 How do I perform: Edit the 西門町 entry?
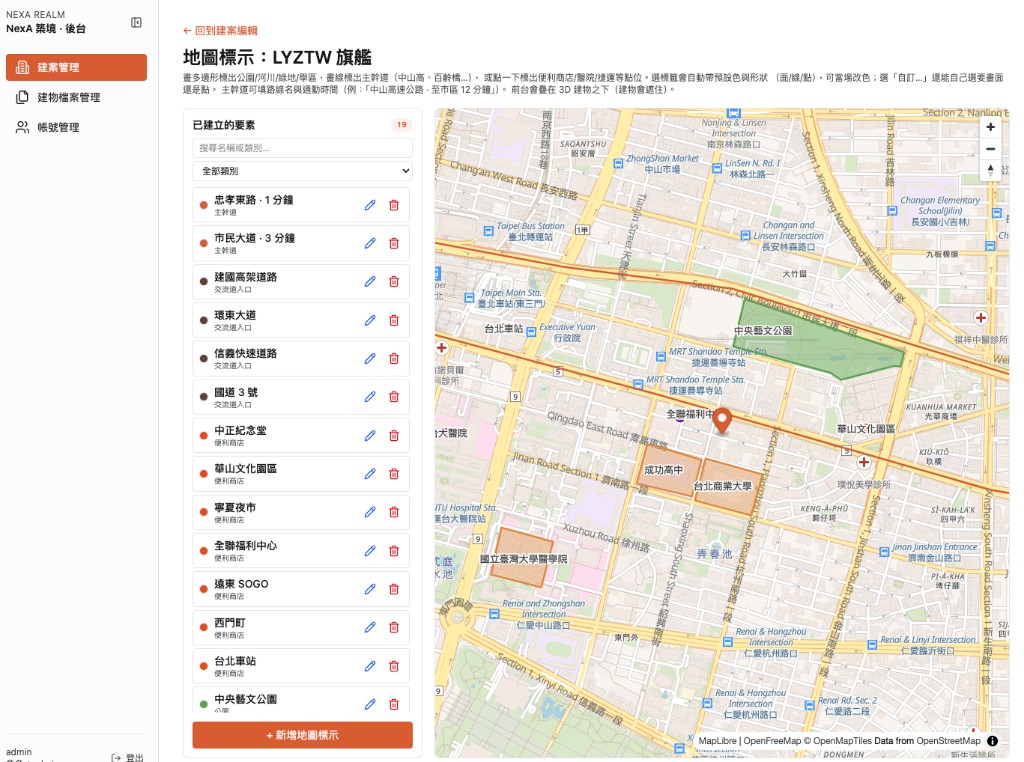coord(370,627)
